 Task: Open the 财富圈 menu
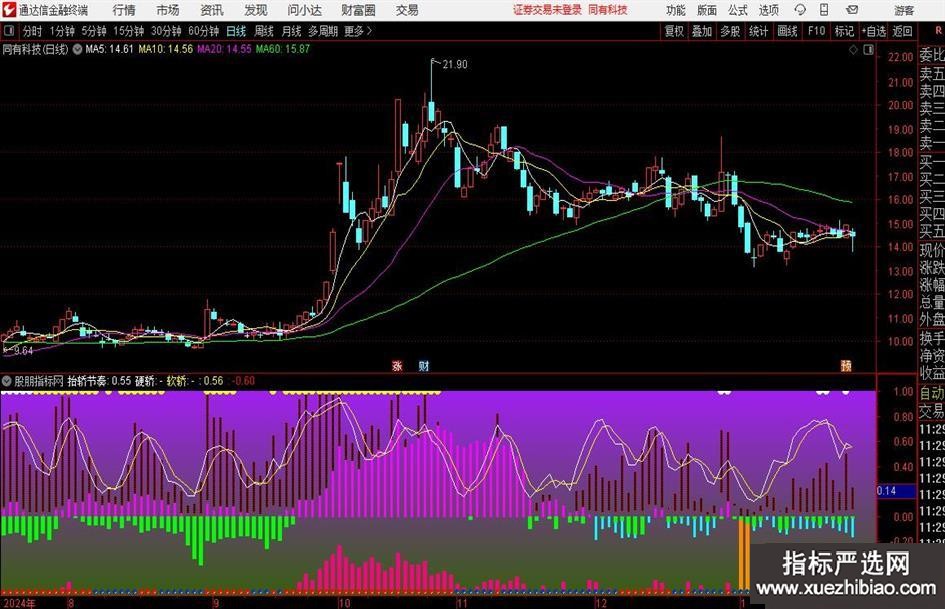point(358,10)
